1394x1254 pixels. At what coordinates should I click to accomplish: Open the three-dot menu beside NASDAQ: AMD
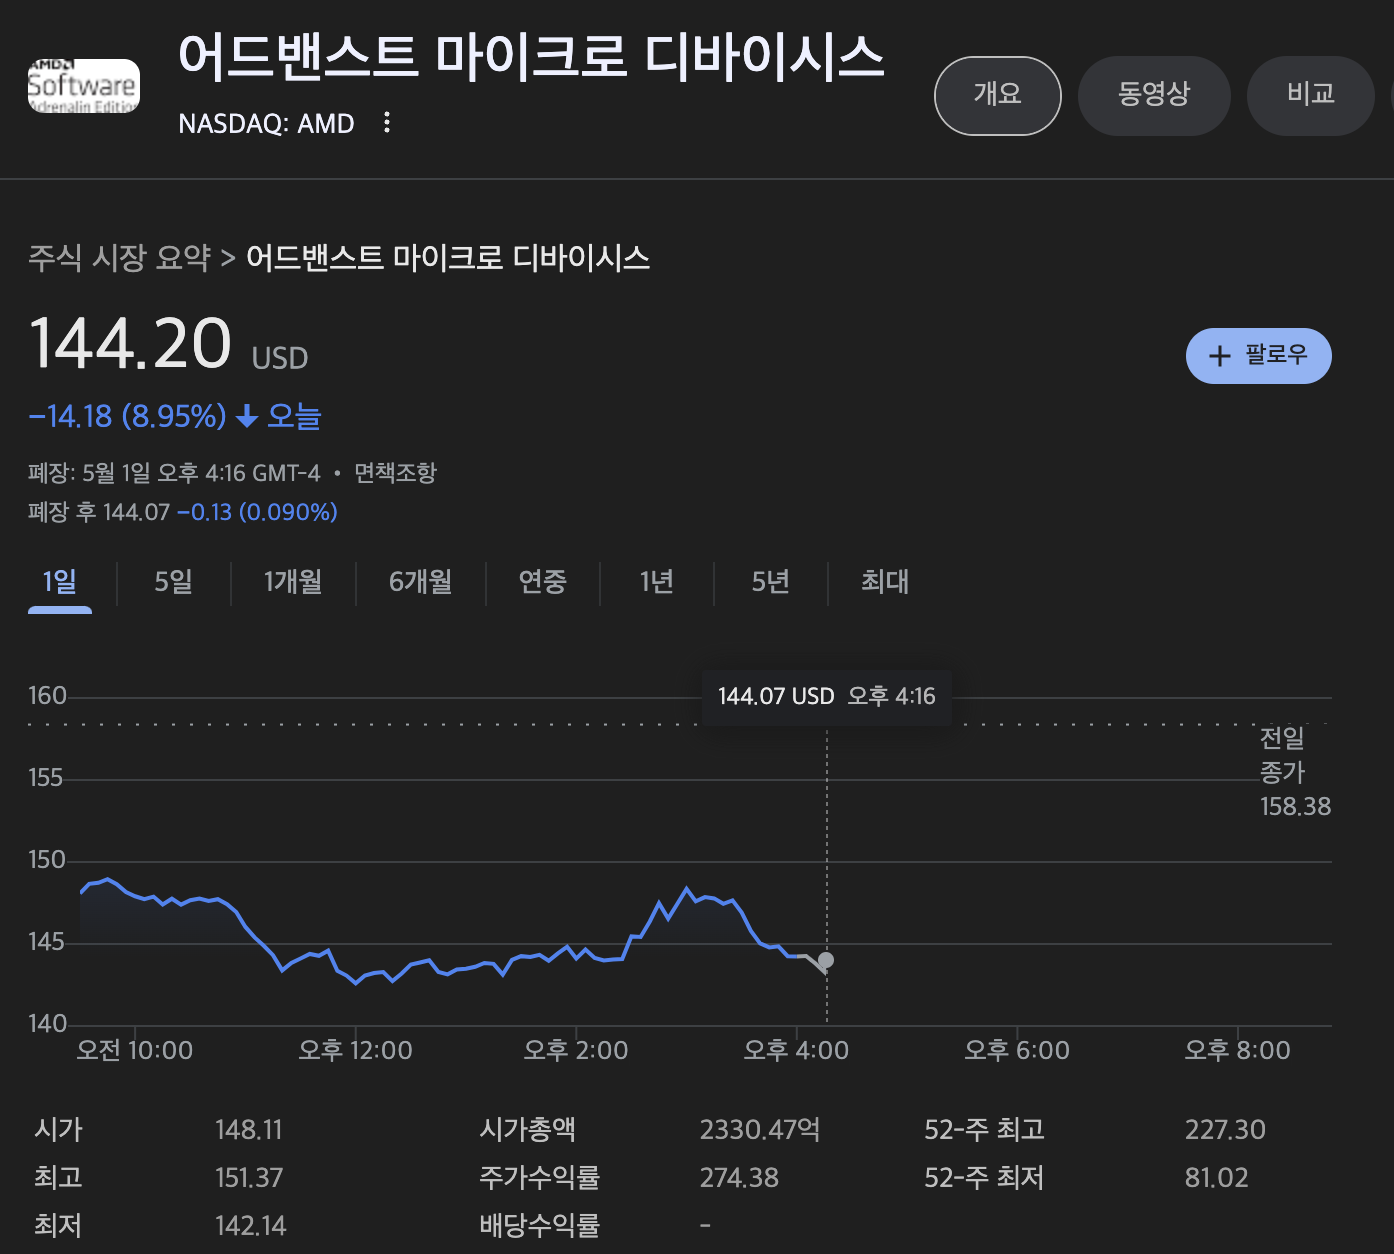point(387,123)
